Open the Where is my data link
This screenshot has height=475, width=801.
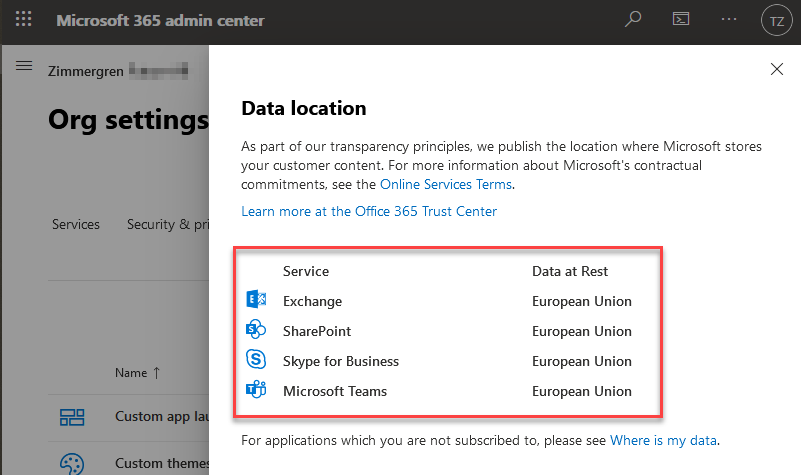click(x=663, y=440)
